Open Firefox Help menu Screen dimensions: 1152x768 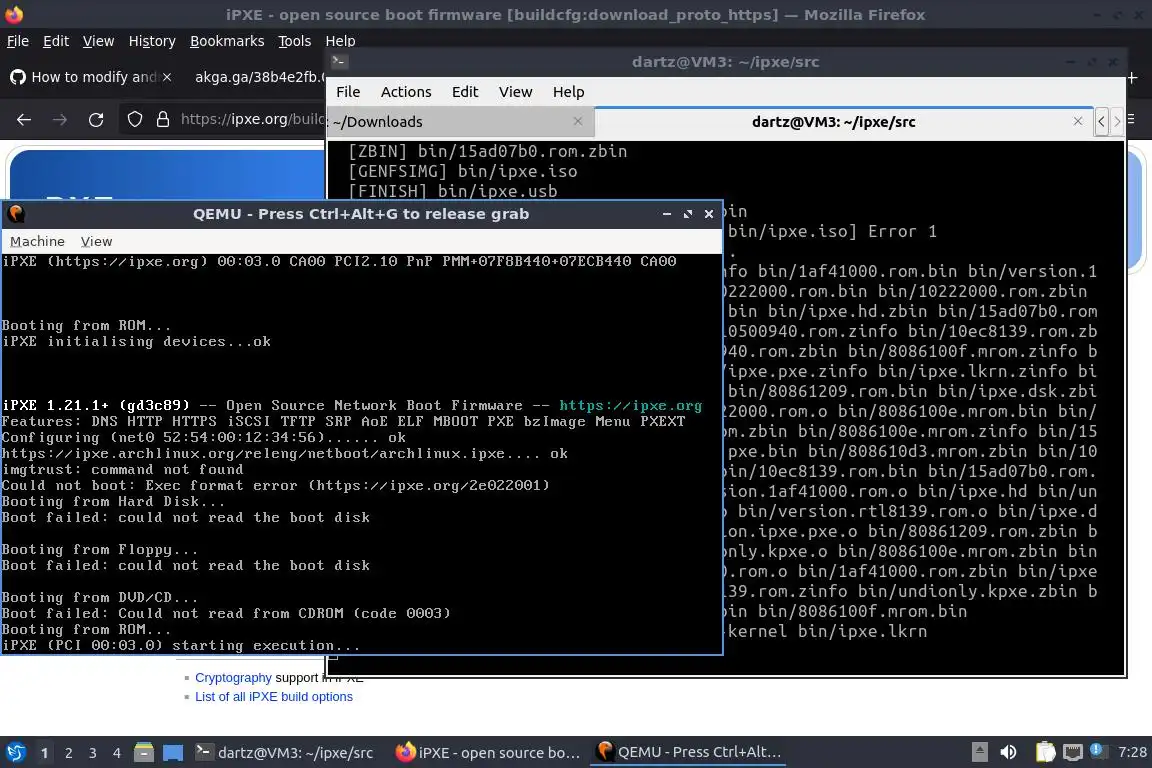[x=340, y=41]
